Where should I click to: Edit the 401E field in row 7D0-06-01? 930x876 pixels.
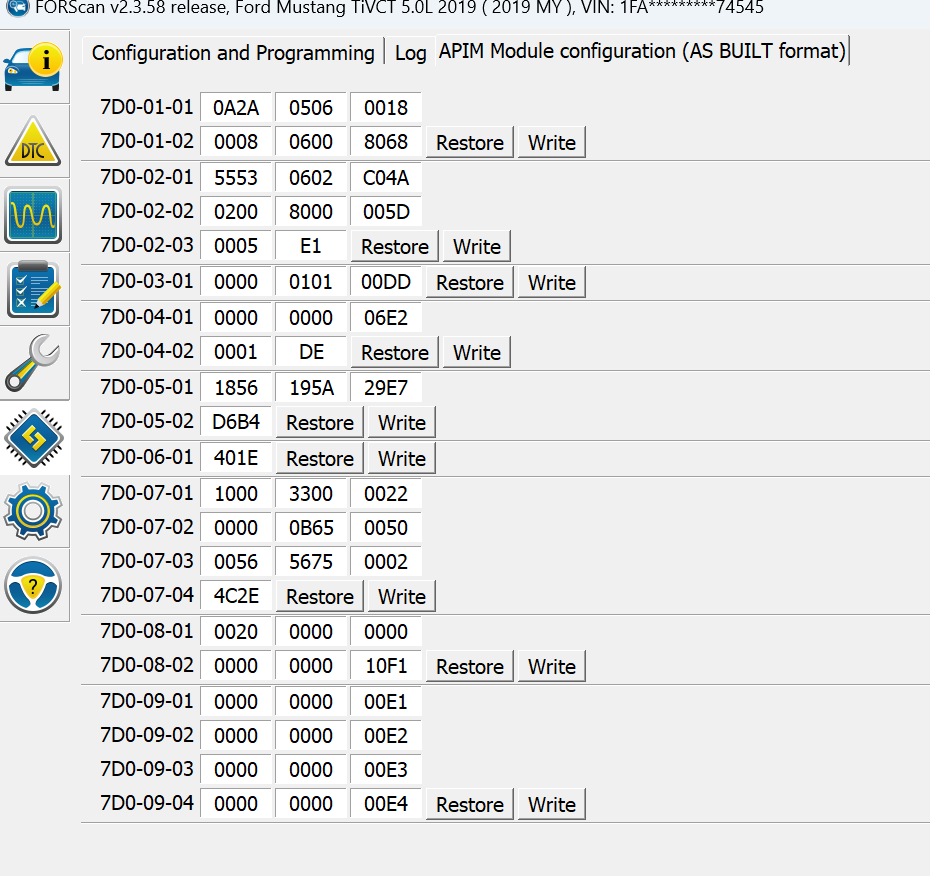236,458
